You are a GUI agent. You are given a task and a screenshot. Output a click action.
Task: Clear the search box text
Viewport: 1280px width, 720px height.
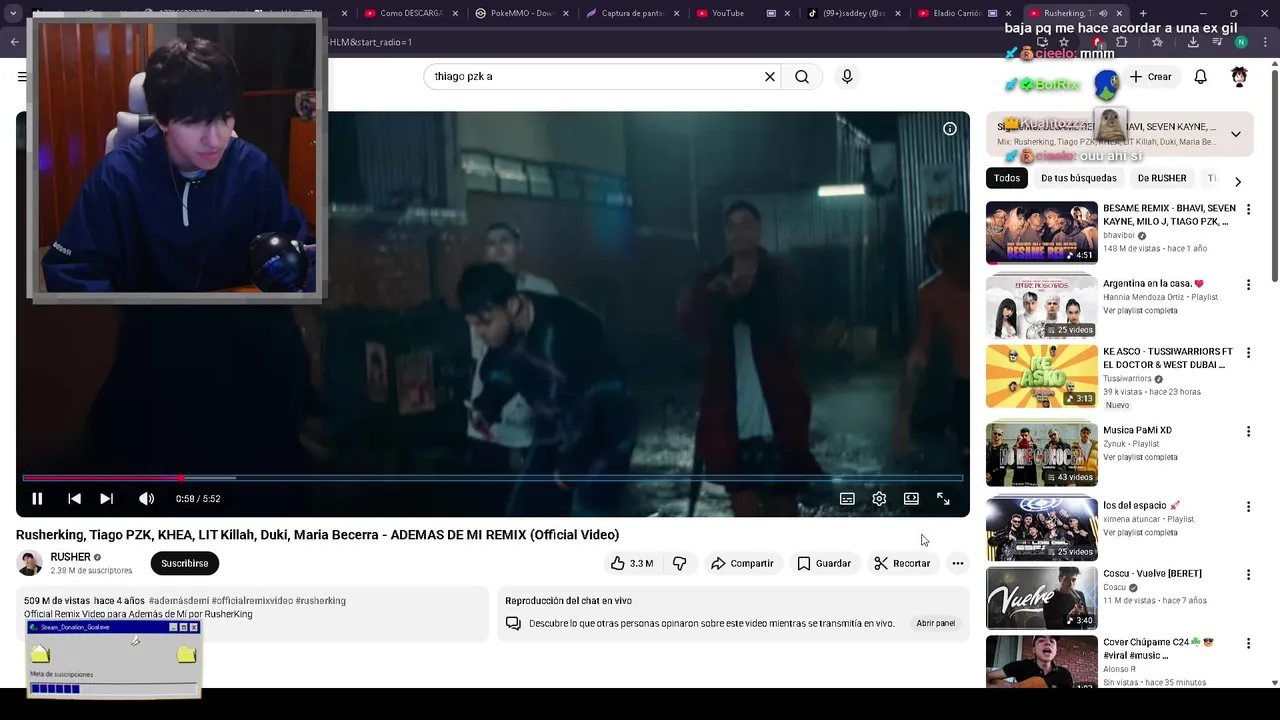click(x=770, y=77)
